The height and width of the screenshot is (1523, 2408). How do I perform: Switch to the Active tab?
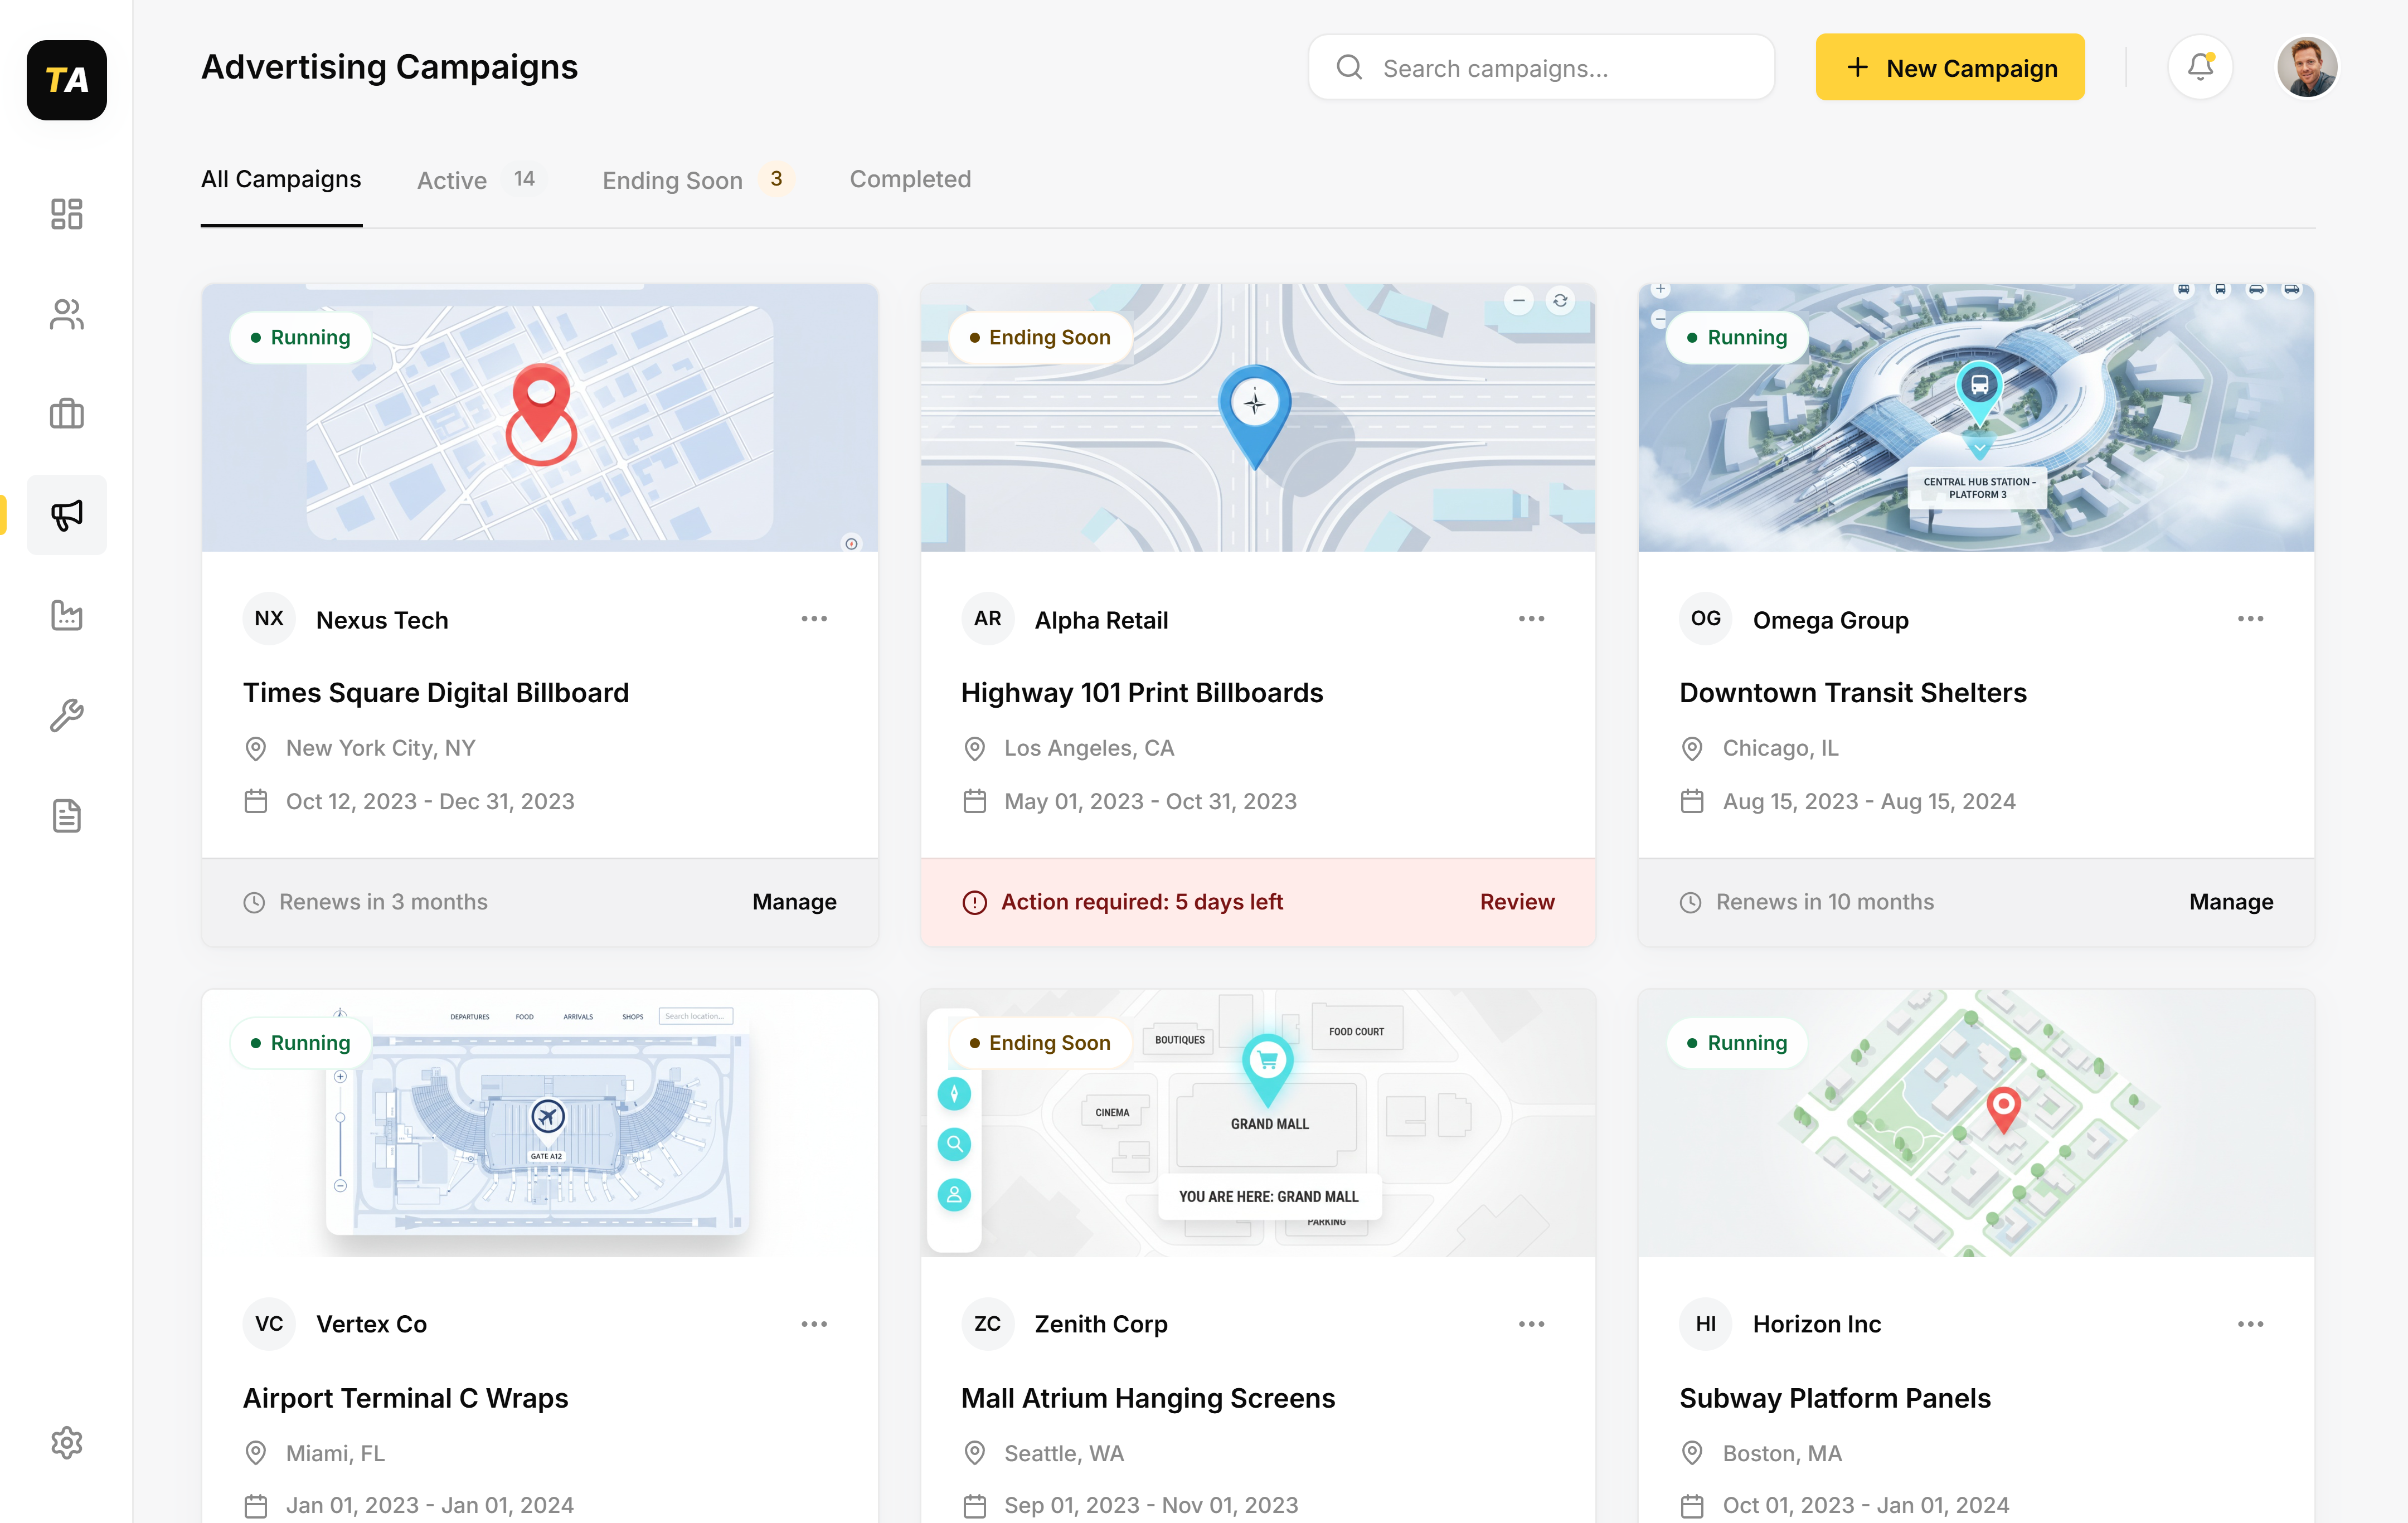coord(452,180)
